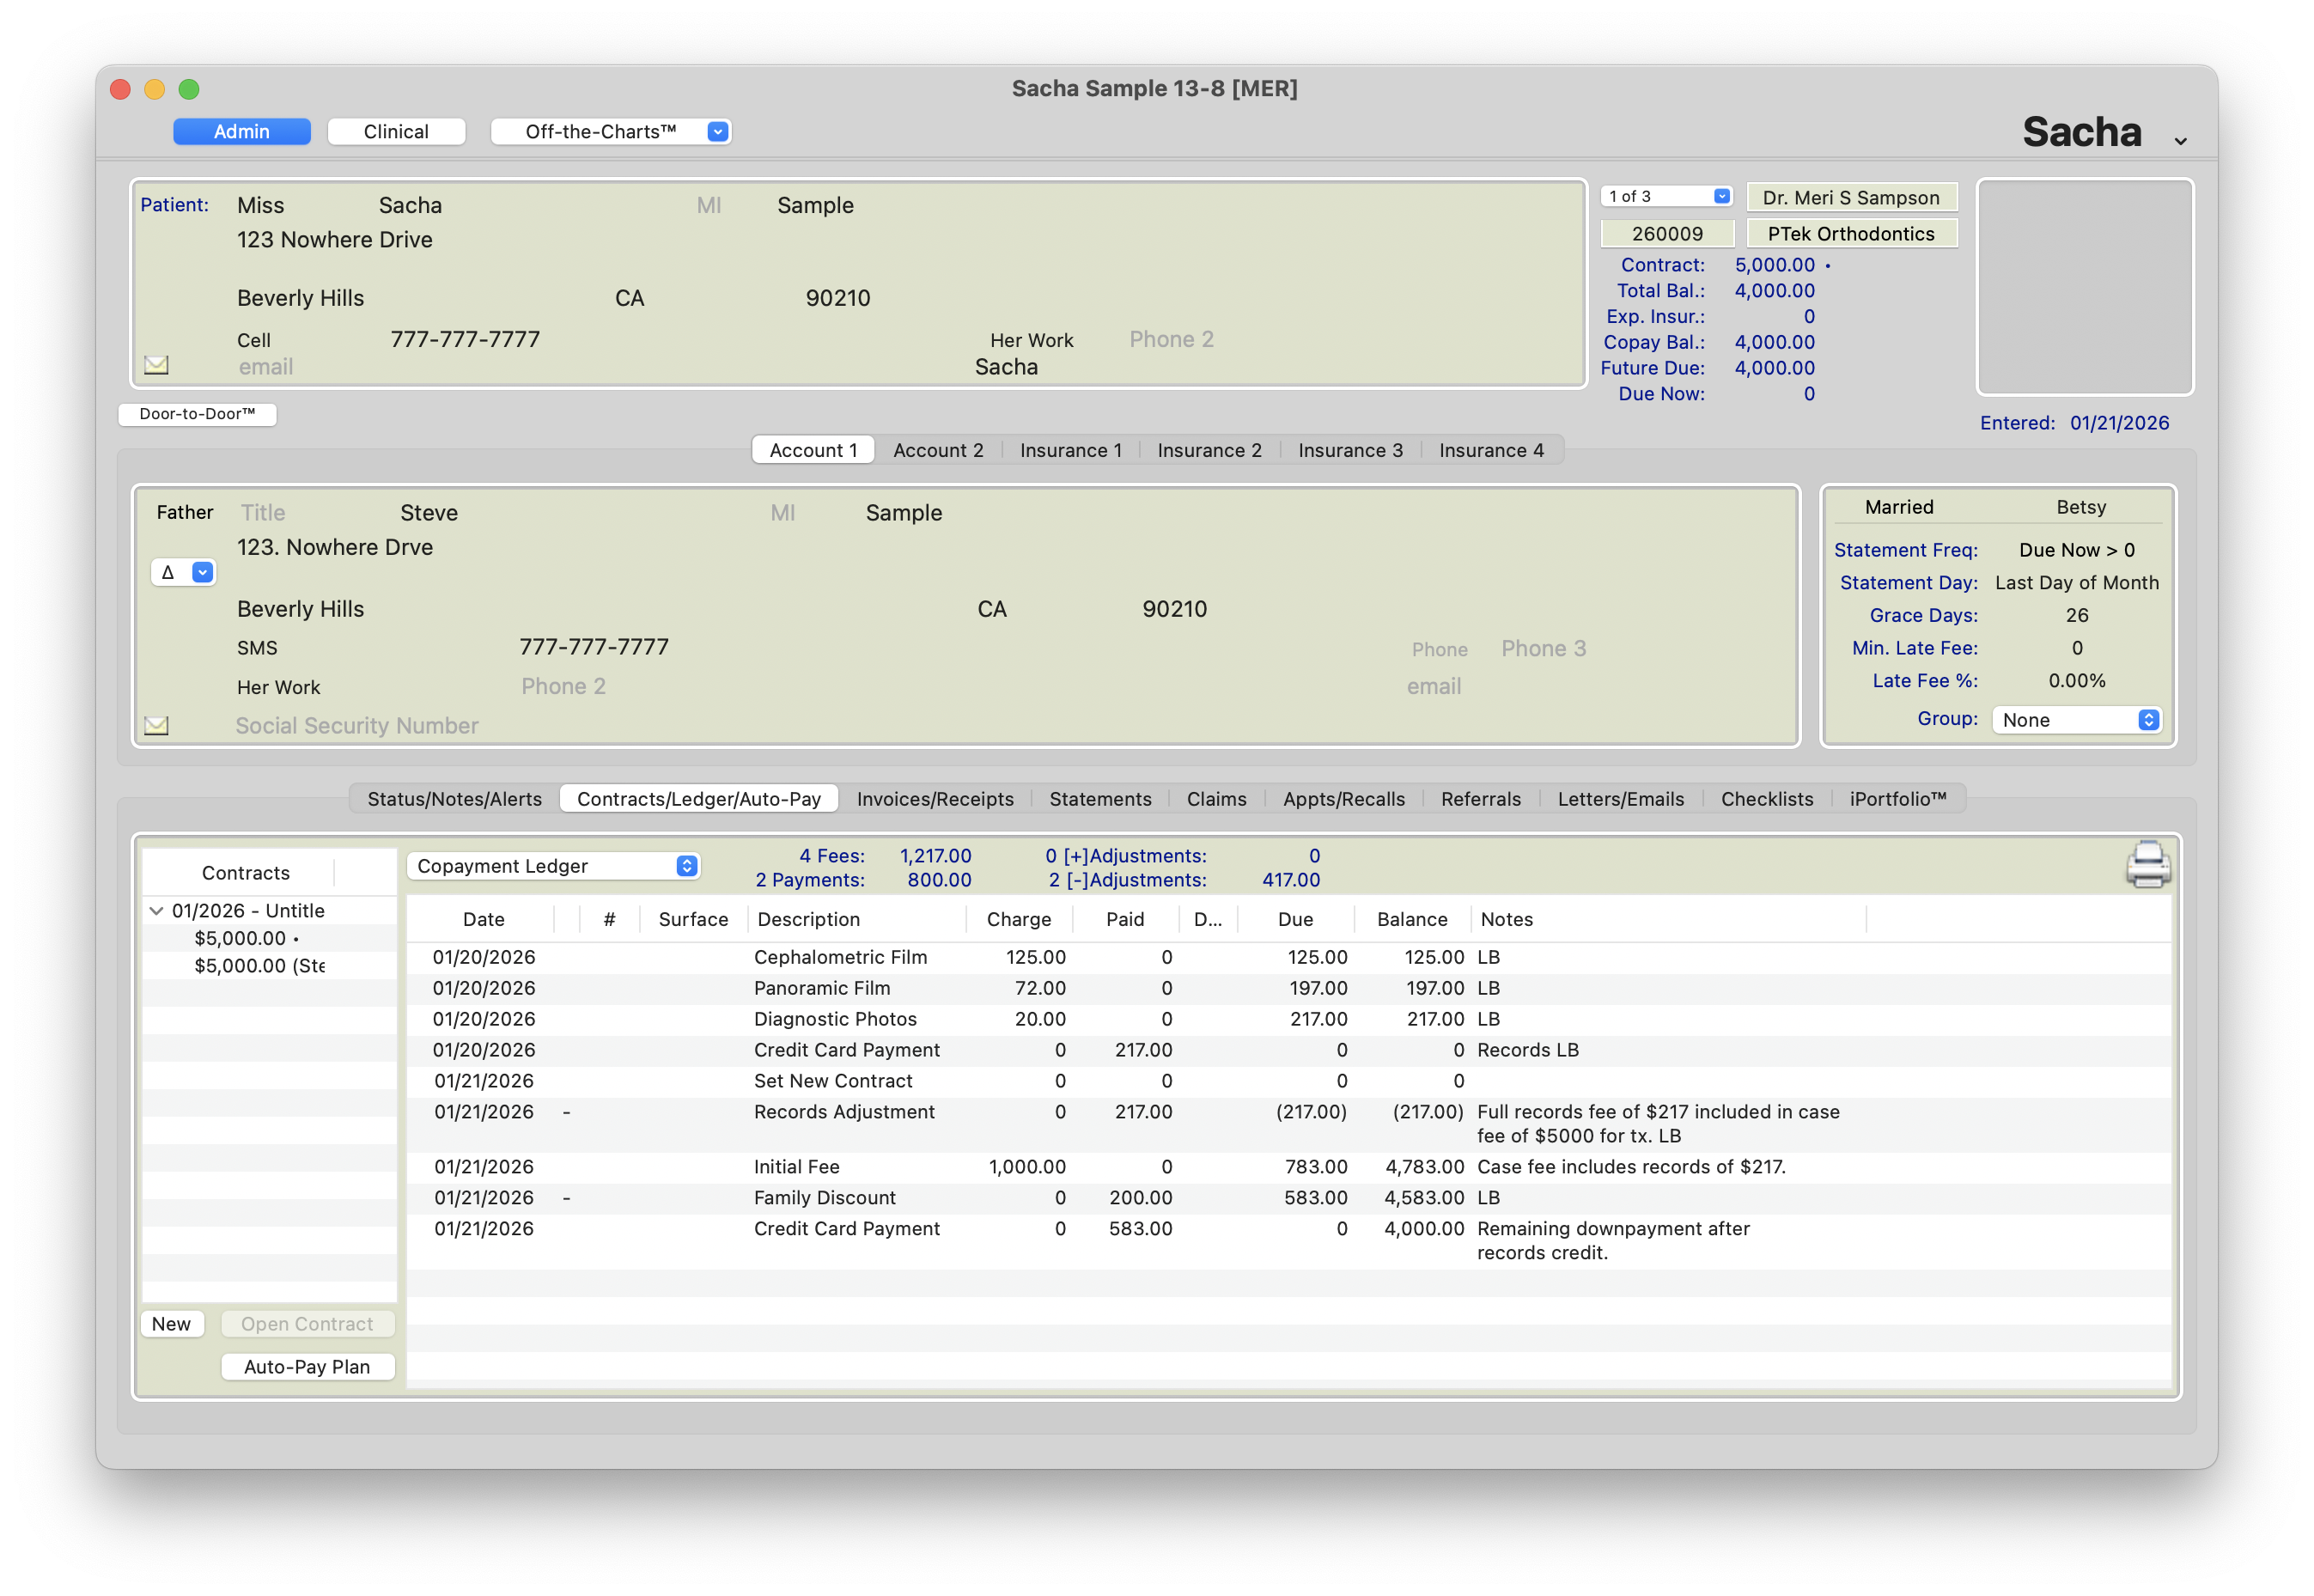Open the Status/Notes/Alerts tab
Screen dimensions: 2314x1596
coord(454,799)
